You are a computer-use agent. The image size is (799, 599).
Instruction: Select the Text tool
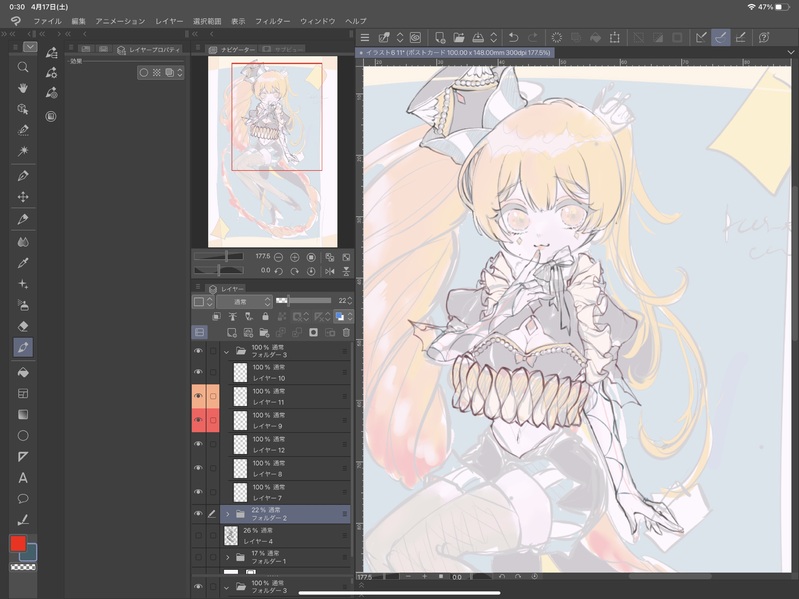pos(23,477)
